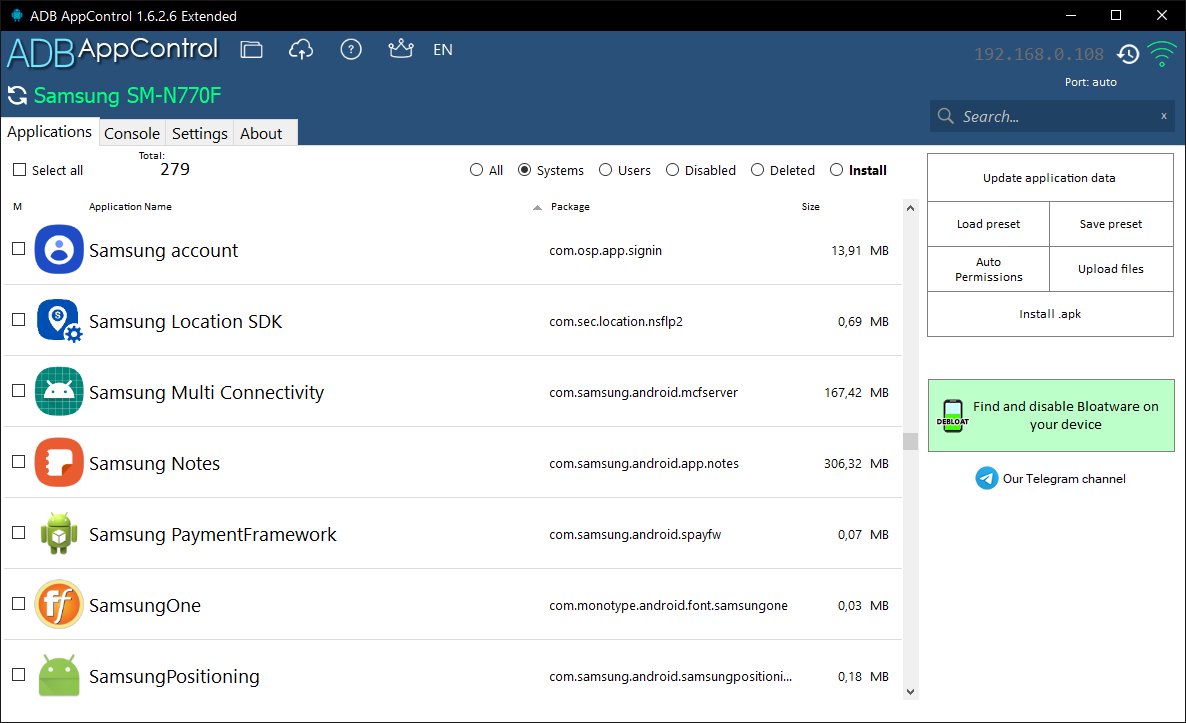The image size is (1186, 723).
Task: Check the Samsung account checkbox
Action: click(x=19, y=249)
